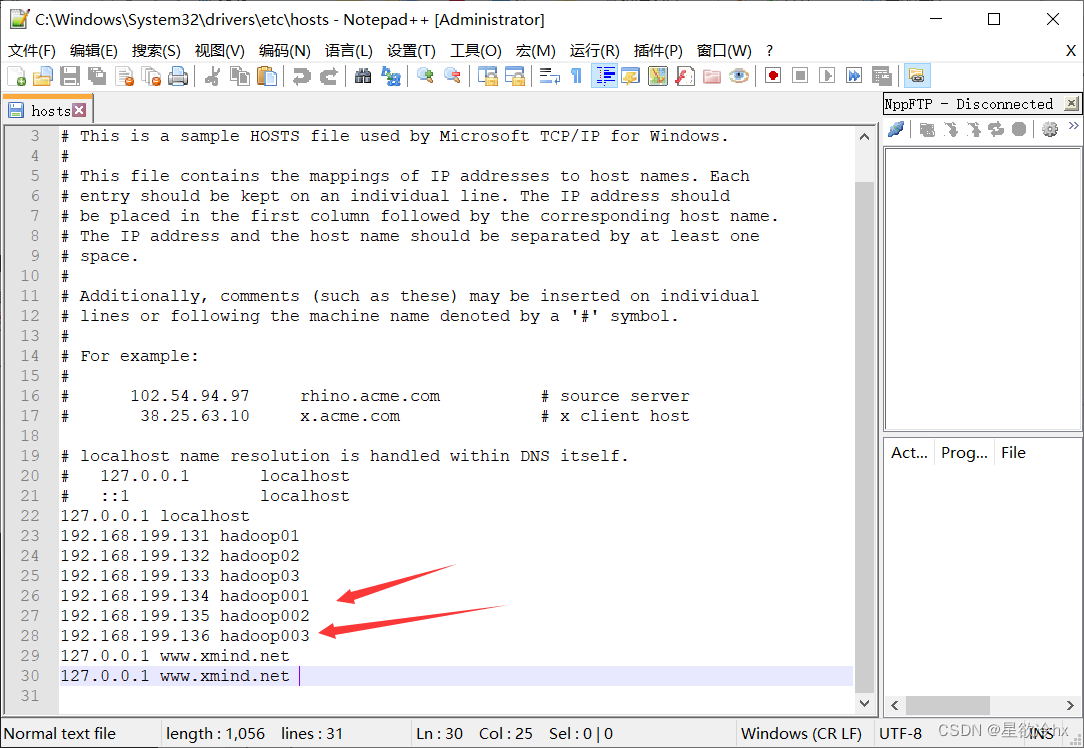Click the Print icon in toolbar
The image size is (1084, 748).
point(178,76)
